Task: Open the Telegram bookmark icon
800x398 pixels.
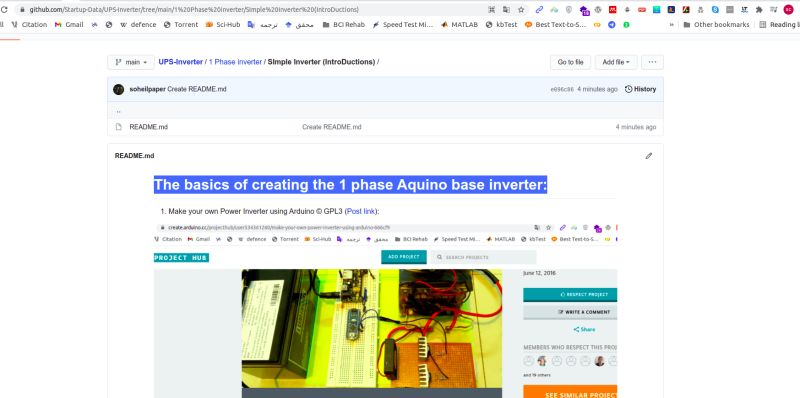Action: click(x=612, y=24)
